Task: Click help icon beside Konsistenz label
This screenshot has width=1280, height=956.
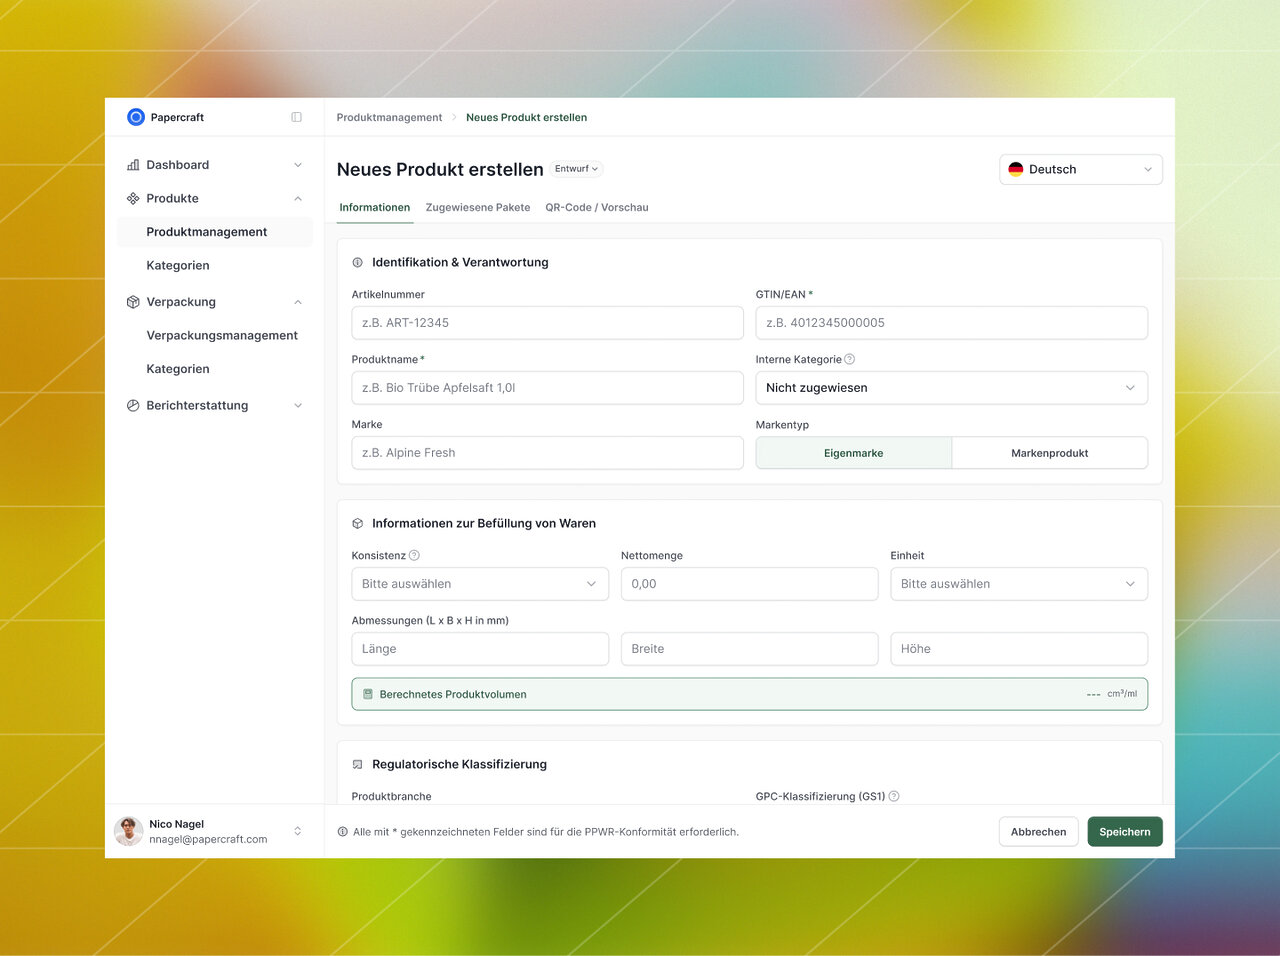Action: coord(414,556)
